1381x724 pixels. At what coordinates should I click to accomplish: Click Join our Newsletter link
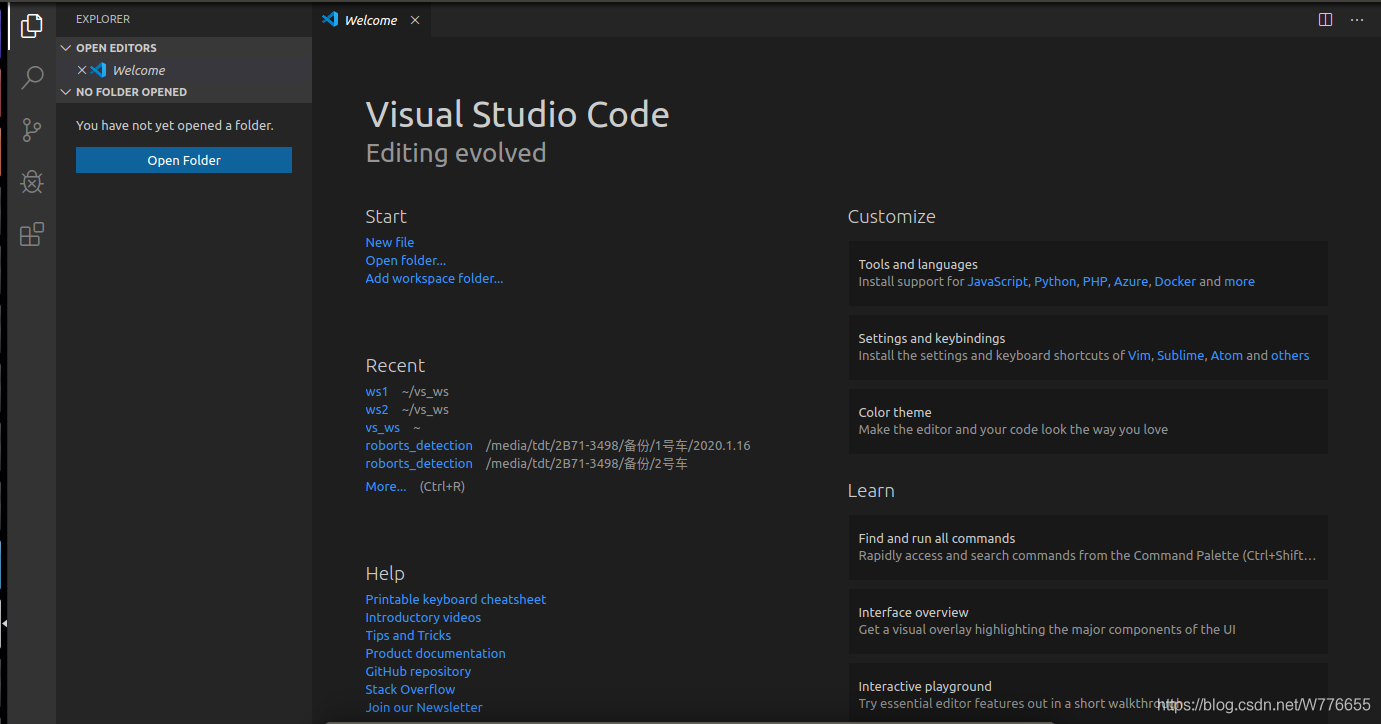[x=424, y=707]
